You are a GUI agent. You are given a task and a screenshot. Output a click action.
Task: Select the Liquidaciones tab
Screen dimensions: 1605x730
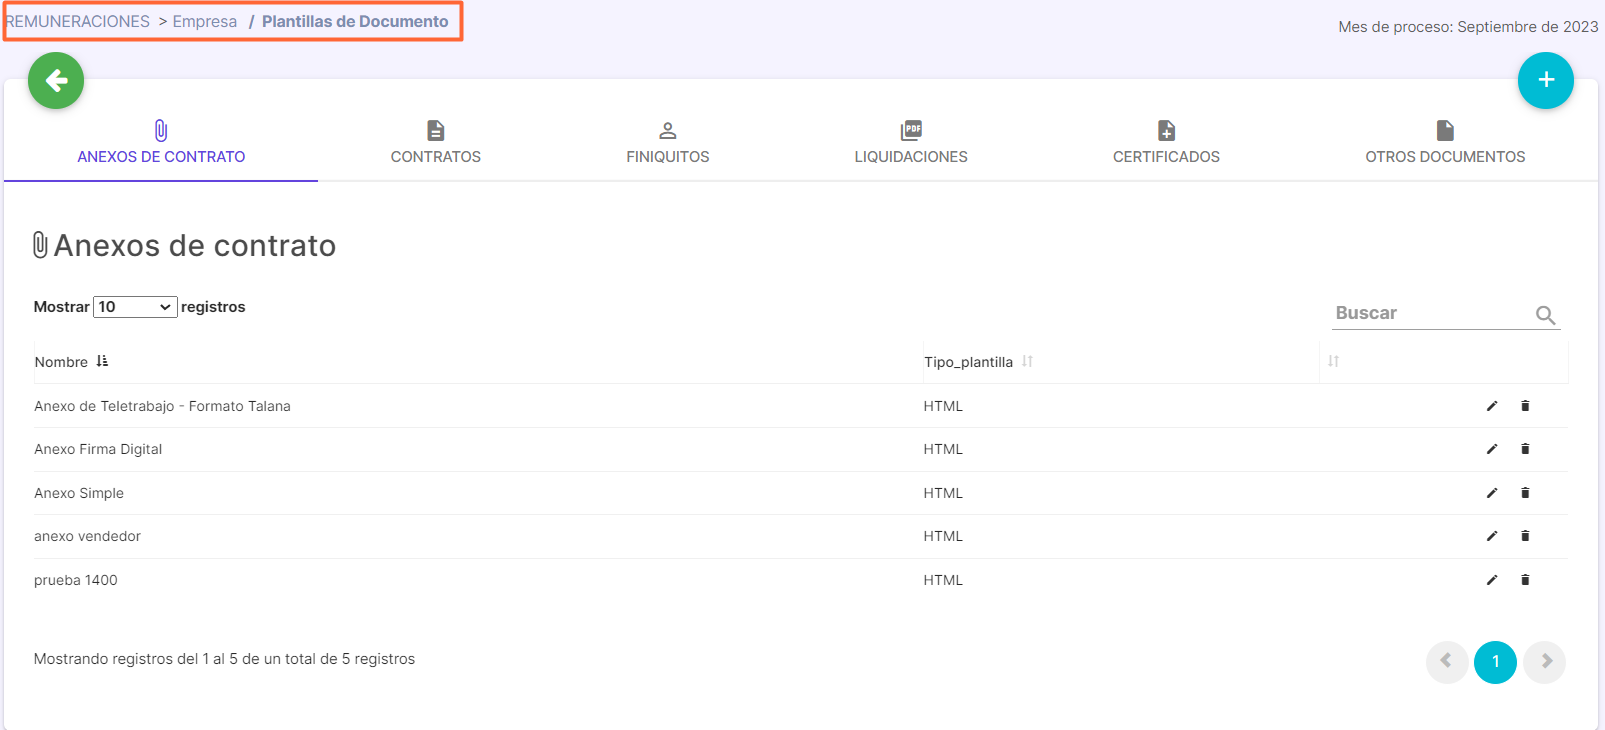(x=911, y=143)
